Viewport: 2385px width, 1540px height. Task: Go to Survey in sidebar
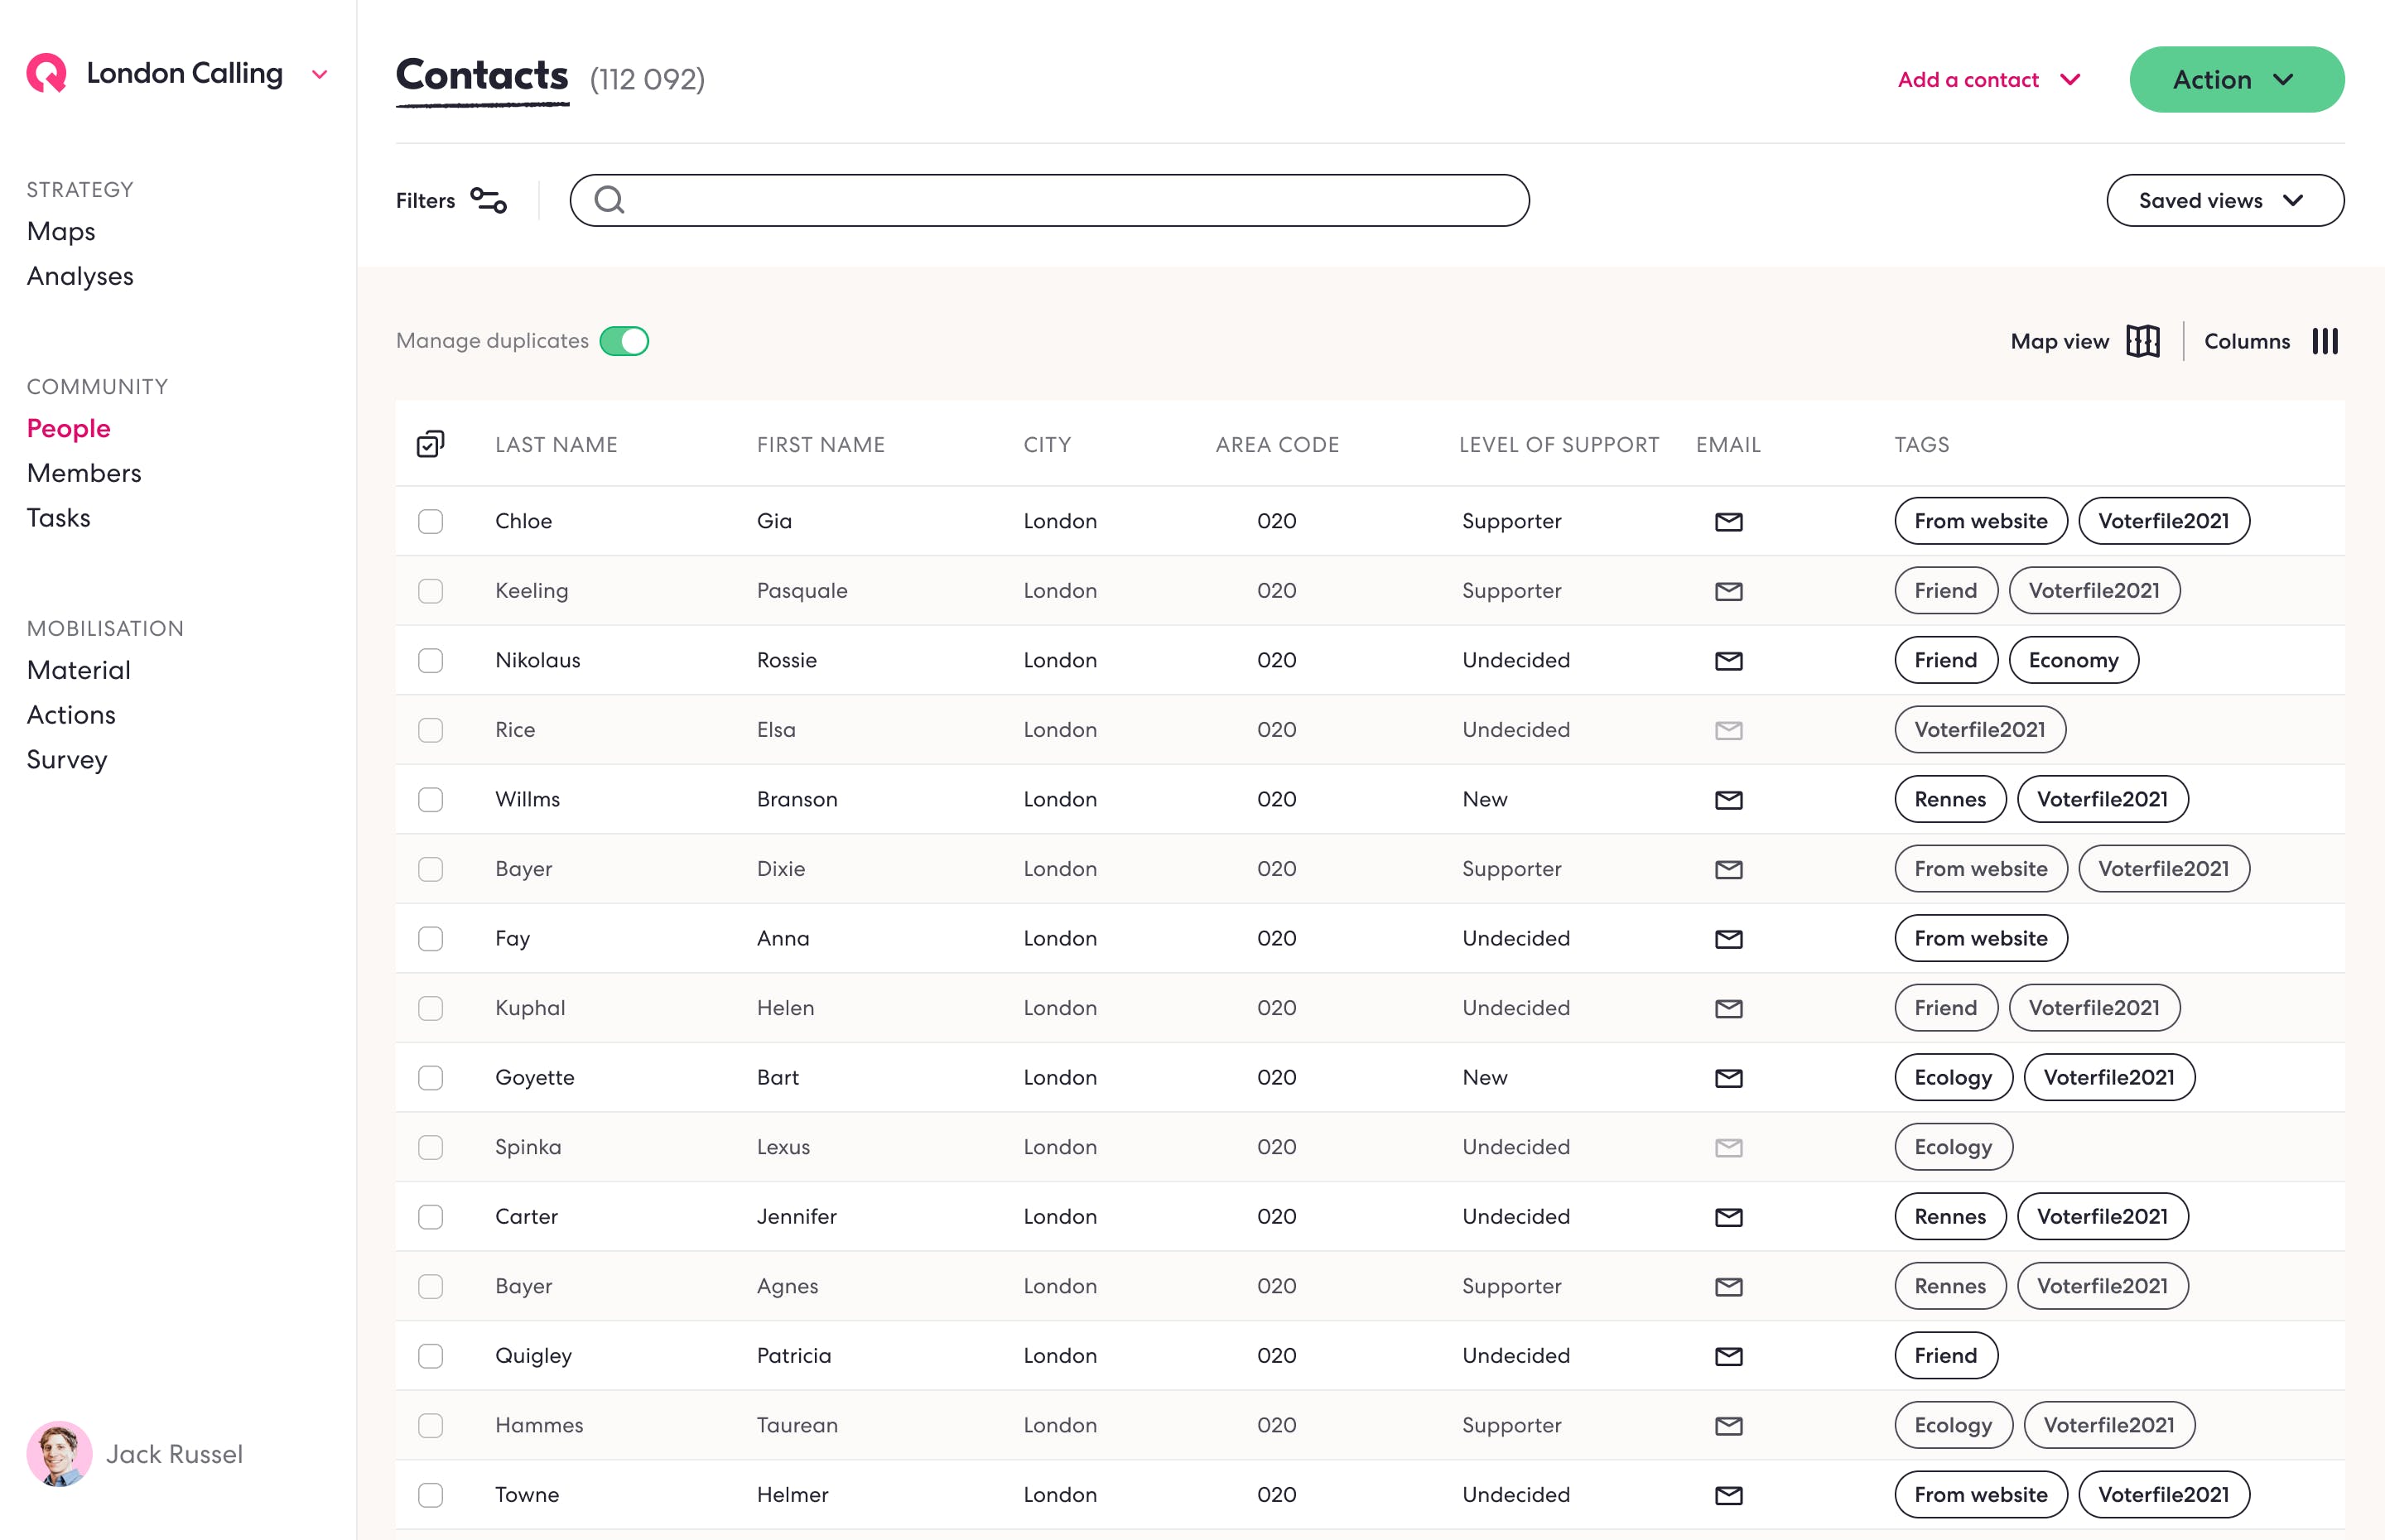tap(67, 759)
